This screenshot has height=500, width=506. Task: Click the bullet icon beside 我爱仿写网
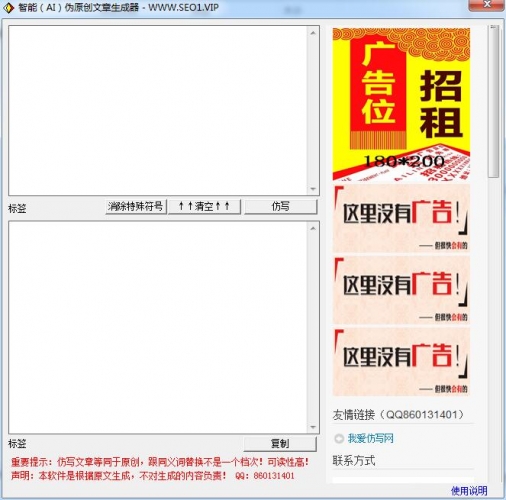pos(339,438)
